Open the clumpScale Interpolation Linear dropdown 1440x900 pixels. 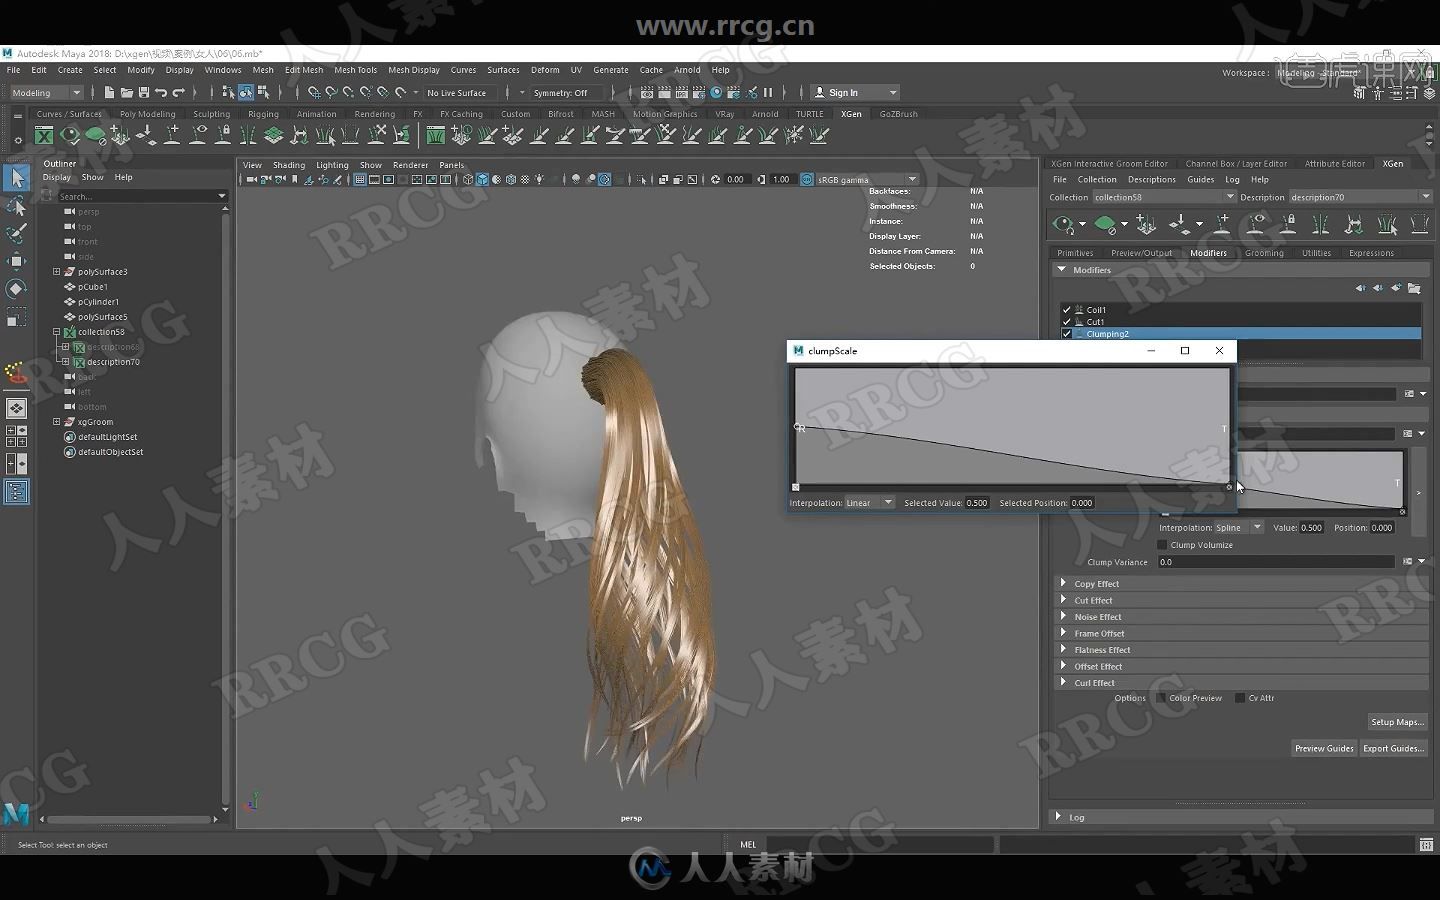click(x=869, y=503)
